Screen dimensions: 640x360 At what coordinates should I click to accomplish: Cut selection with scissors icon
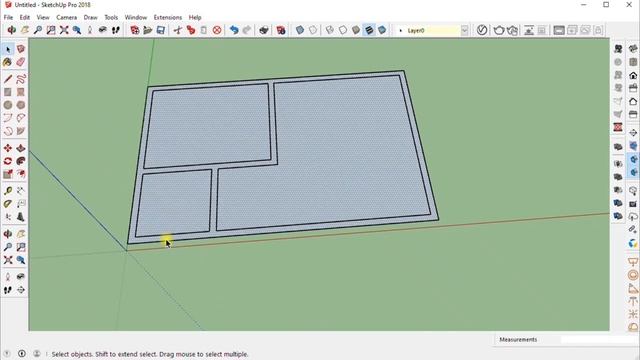coord(178,30)
